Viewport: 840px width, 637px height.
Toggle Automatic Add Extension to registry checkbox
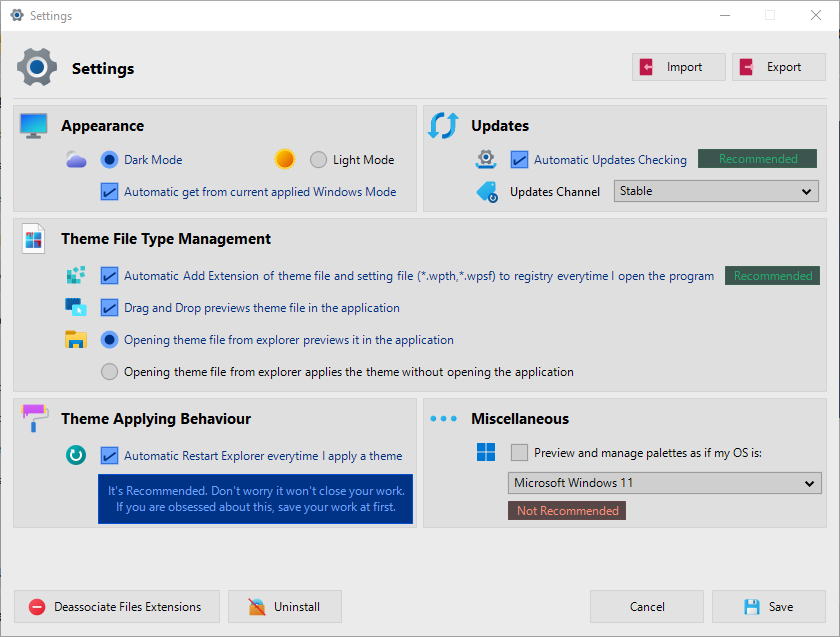[x=109, y=275]
